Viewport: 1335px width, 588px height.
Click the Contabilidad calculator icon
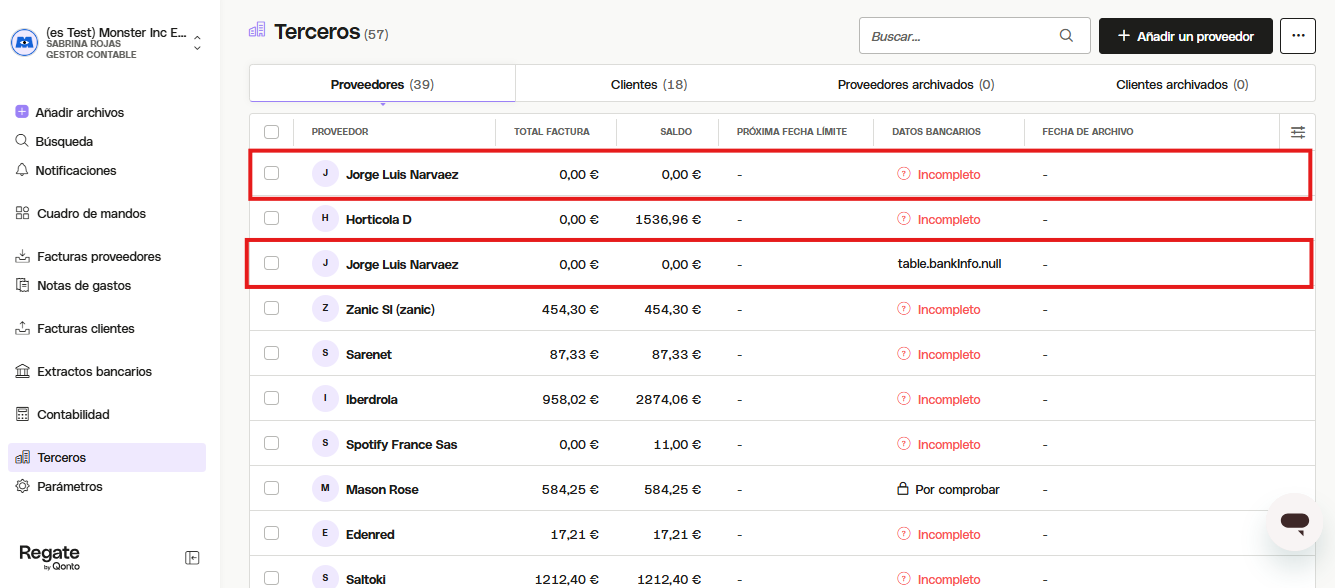tap(22, 414)
